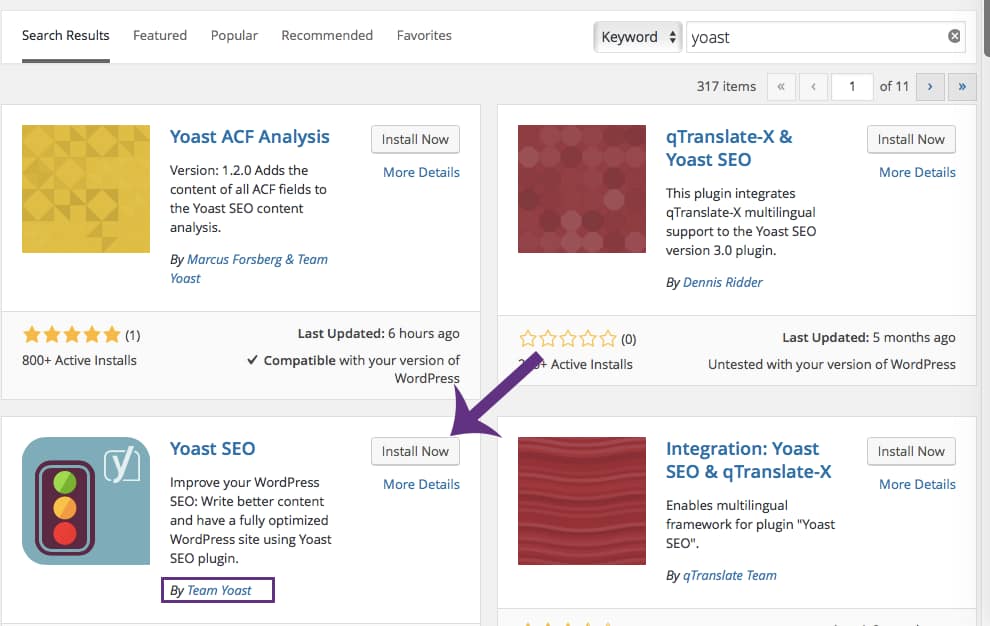
Task: Switch to the Featured tab
Action: (x=160, y=35)
